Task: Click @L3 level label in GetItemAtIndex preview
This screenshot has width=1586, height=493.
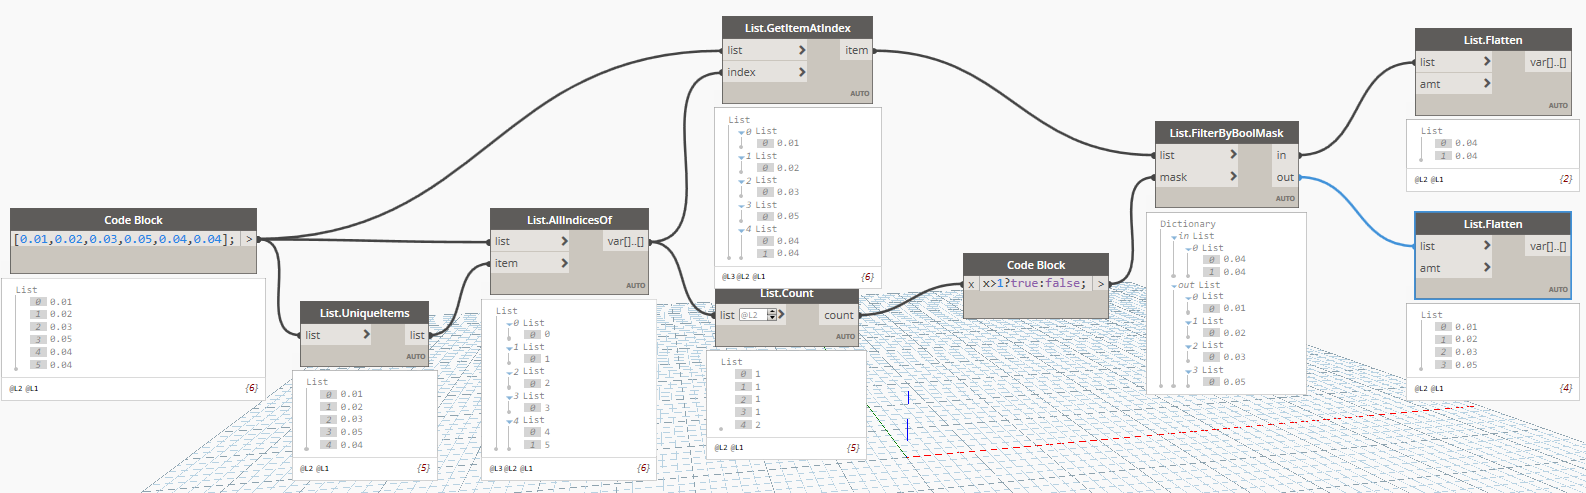Action: click(729, 277)
